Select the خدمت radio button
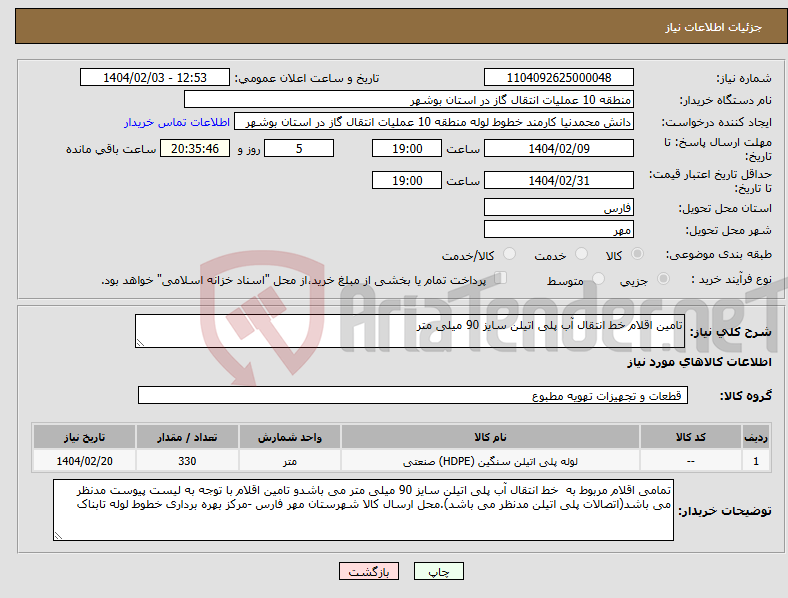 tap(581, 254)
